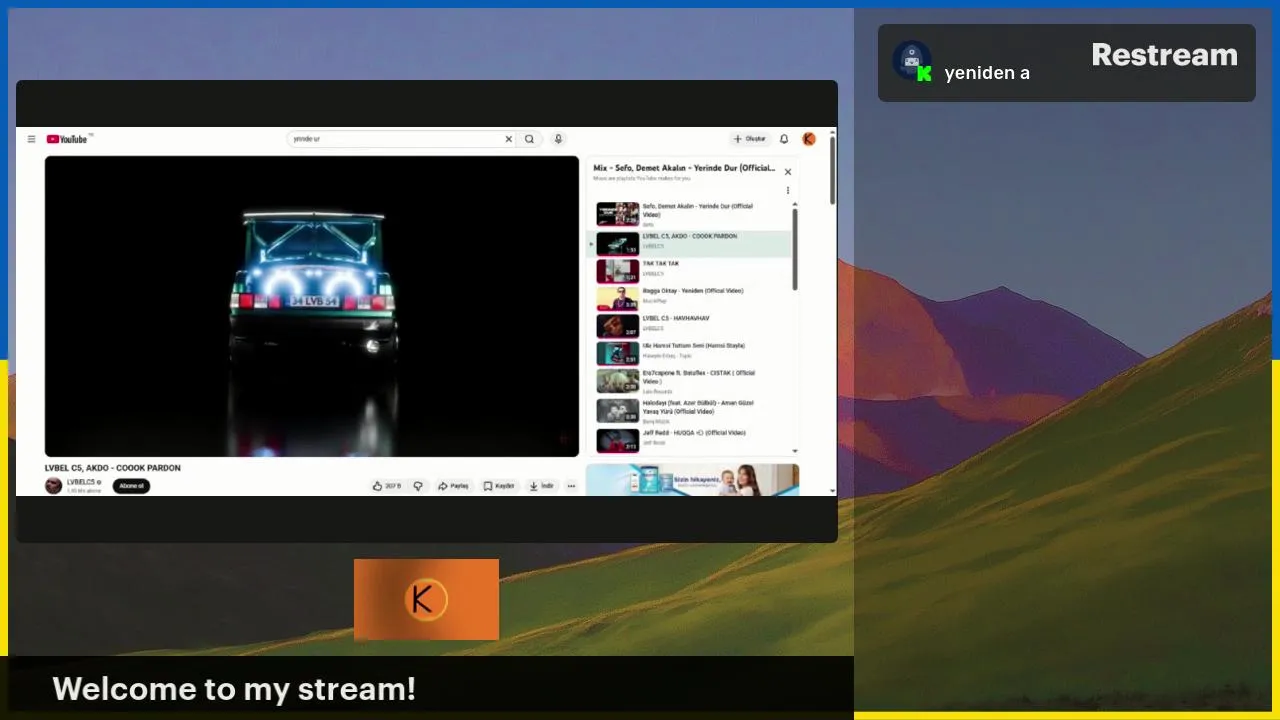This screenshot has width=1280, height=720.
Task: Click the Jeff Redd HUQQA thumbnail
Action: point(618,440)
